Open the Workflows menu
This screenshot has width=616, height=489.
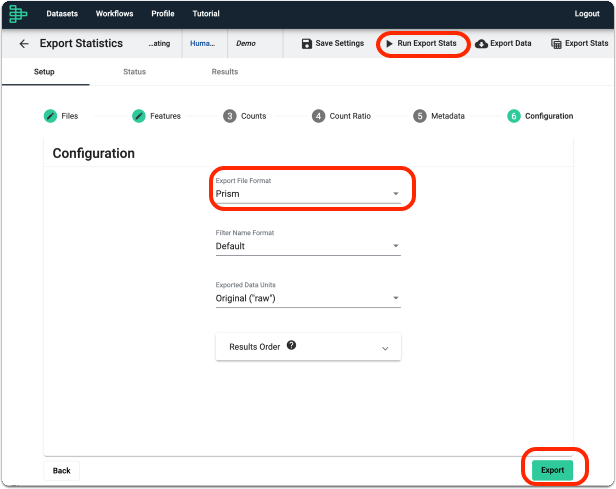114,14
